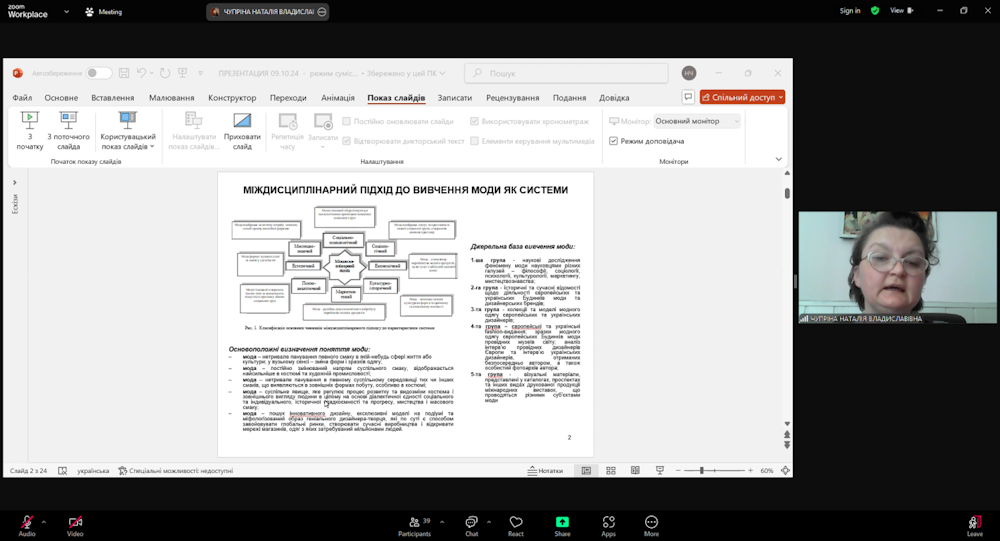Toggle 'Відтворювати дикторський текст' checkbox
1000x541 pixels.
pos(346,141)
